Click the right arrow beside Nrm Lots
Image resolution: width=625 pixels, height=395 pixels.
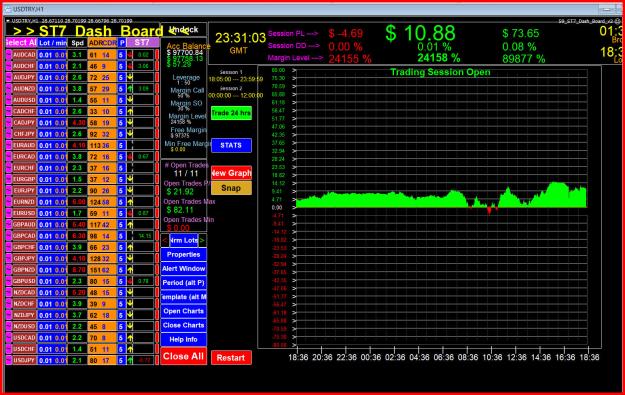click(202, 240)
